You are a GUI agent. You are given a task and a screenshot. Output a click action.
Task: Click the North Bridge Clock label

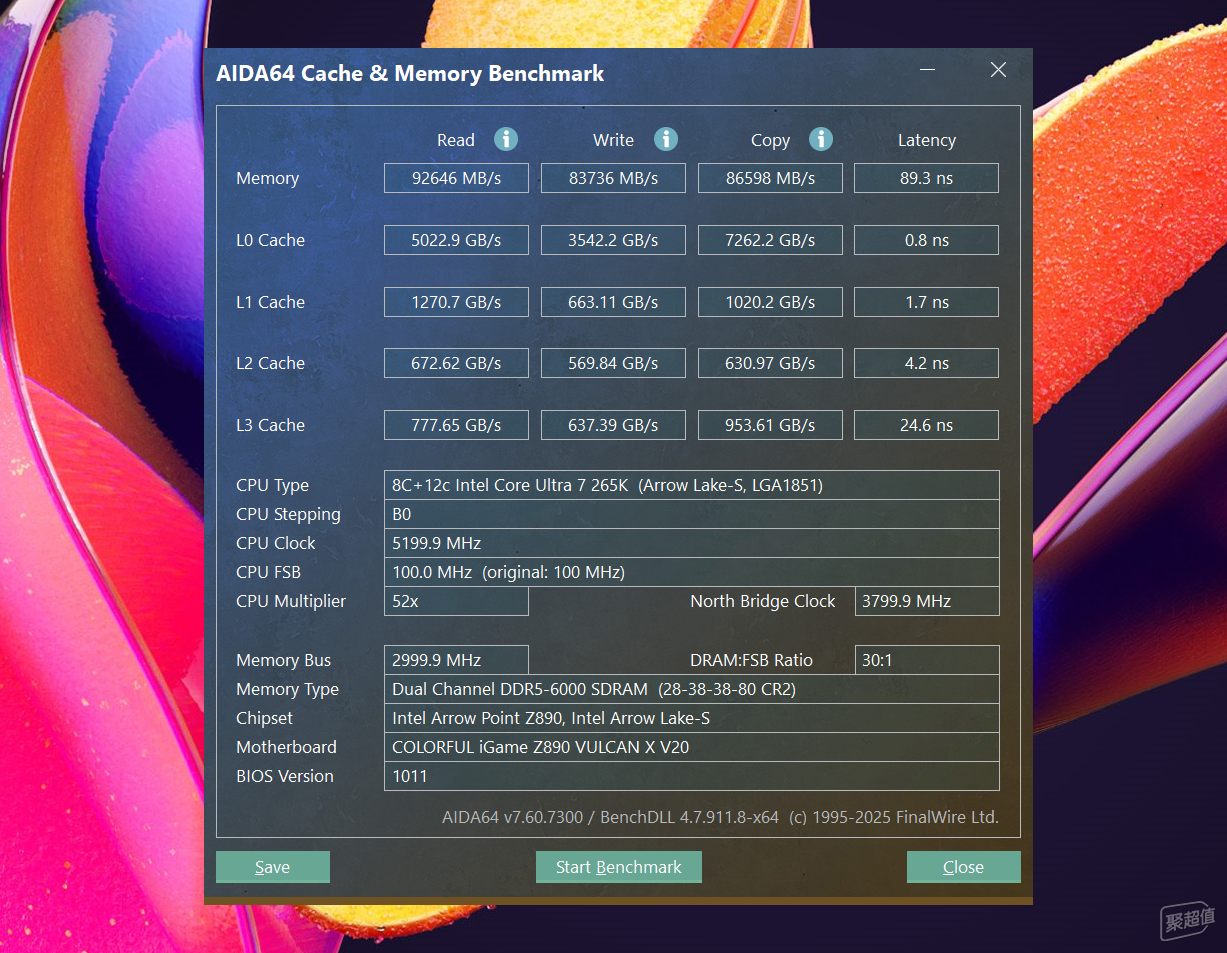pyautogui.click(x=763, y=601)
